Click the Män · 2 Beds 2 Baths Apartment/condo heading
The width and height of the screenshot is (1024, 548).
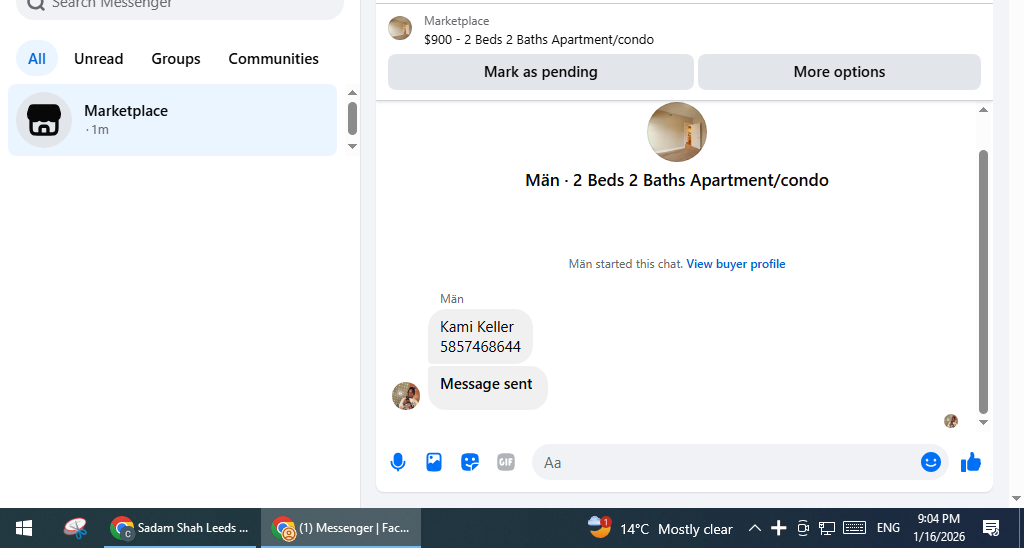point(677,180)
